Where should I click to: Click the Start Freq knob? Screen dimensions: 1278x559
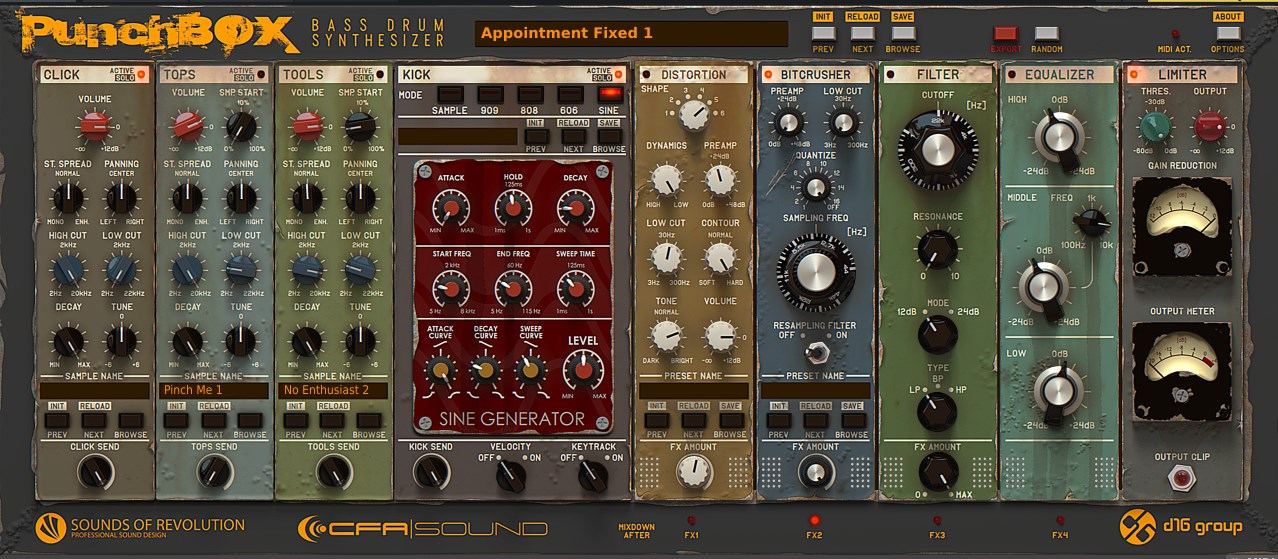click(450, 289)
